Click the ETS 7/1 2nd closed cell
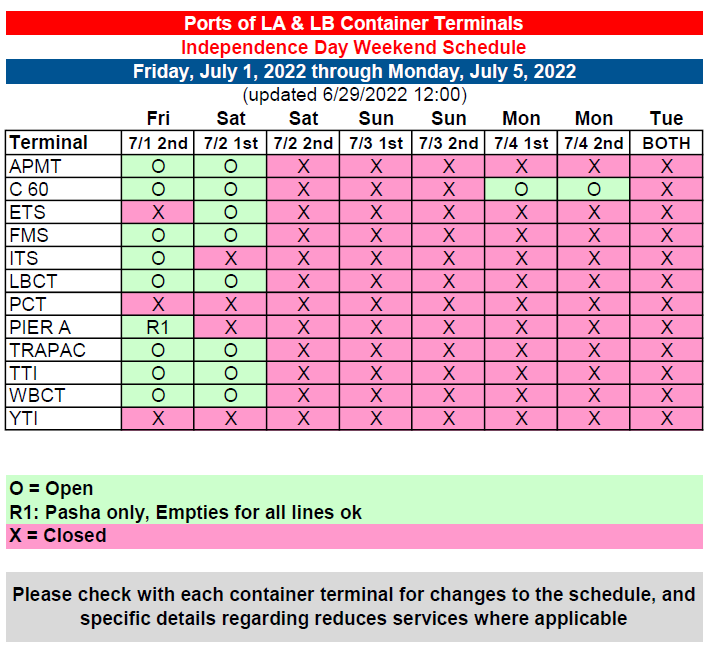Screen dimensions: 721x659 click(x=158, y=212)
